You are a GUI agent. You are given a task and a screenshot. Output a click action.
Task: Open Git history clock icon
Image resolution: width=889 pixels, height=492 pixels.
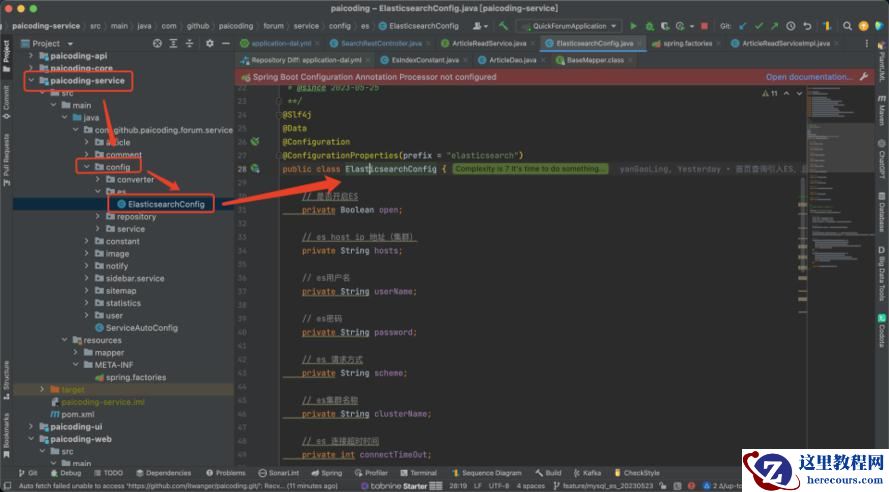(x=790, y=26)
